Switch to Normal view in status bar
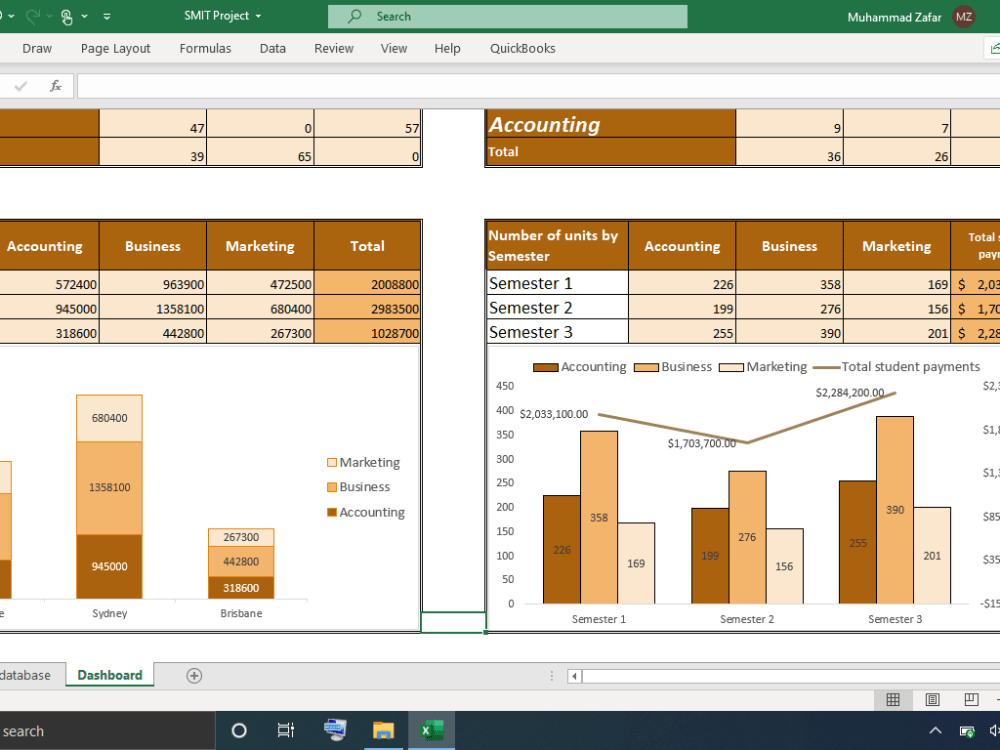The image size is (1000, 750). point(893,699)
